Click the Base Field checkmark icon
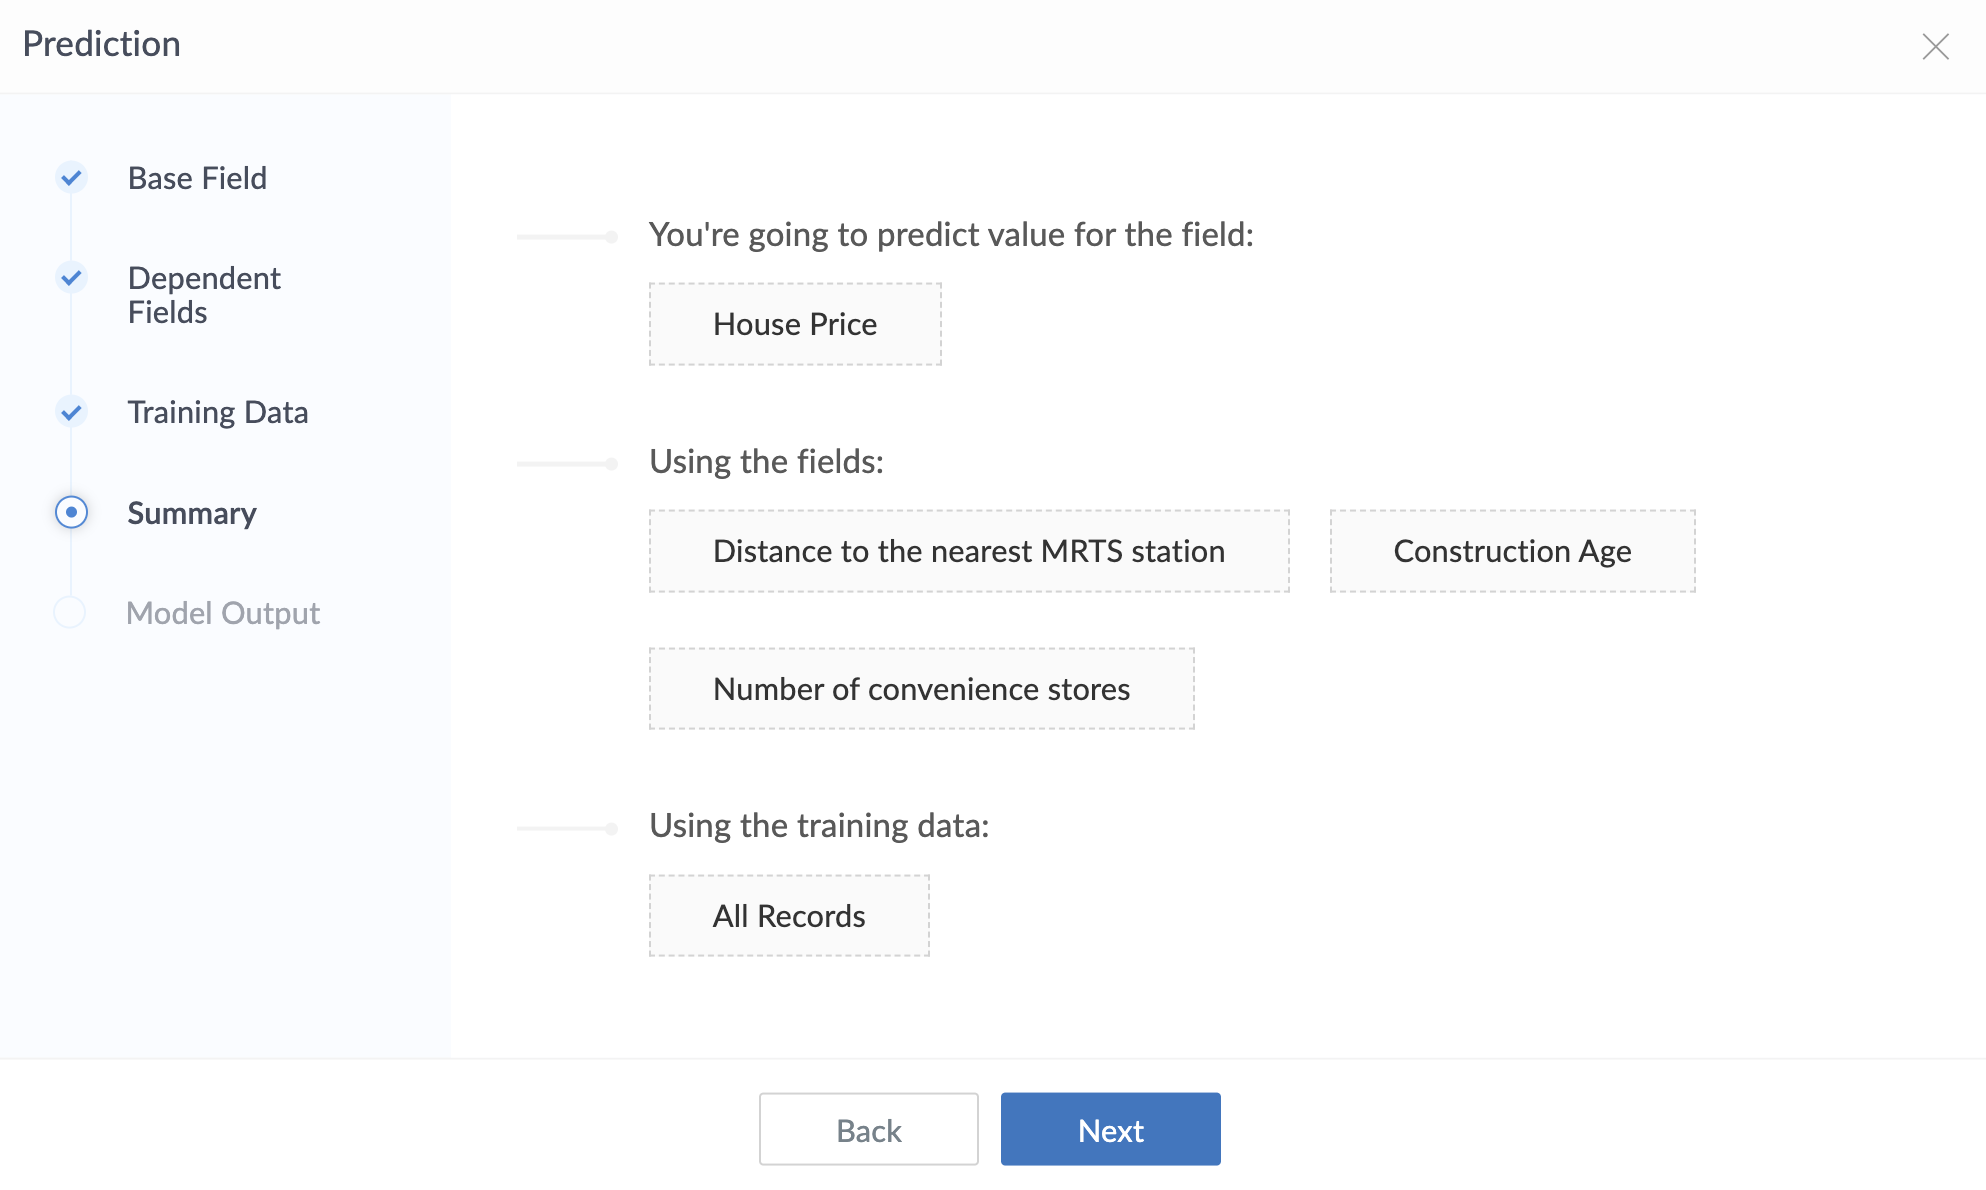The image size is (1986, 1190). click(71, 178)
